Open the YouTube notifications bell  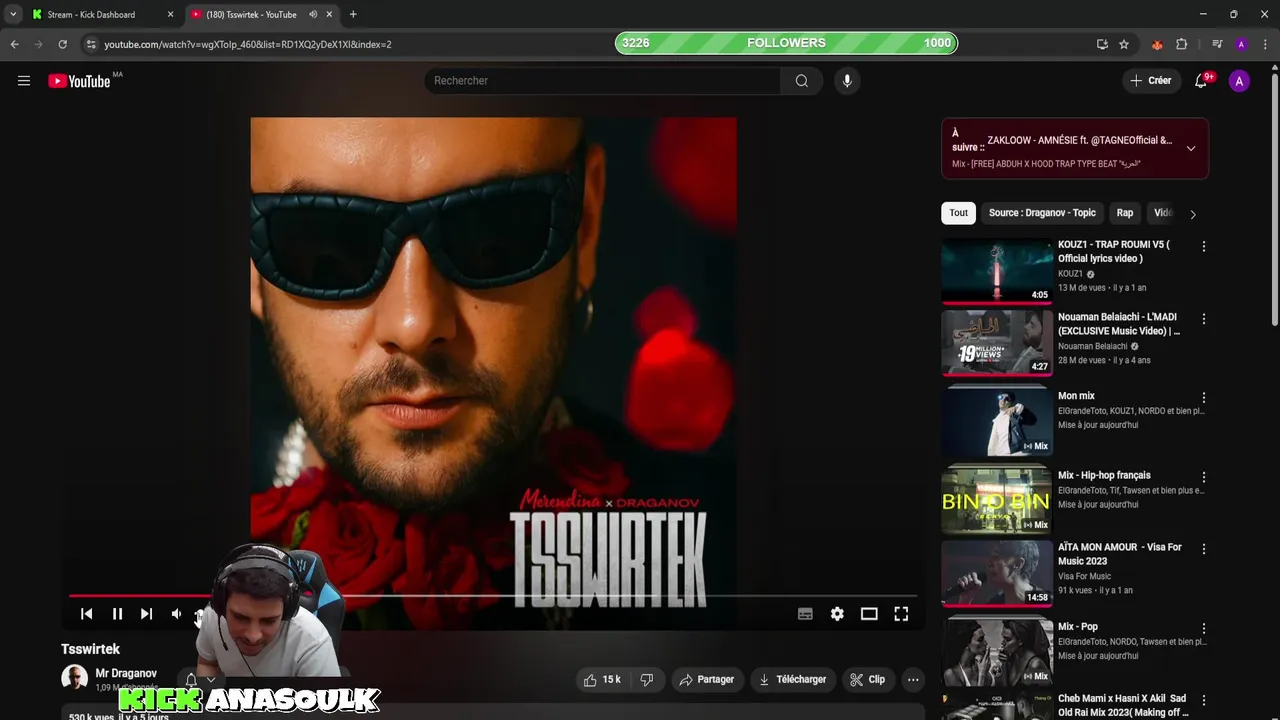tap(1201, 81)
